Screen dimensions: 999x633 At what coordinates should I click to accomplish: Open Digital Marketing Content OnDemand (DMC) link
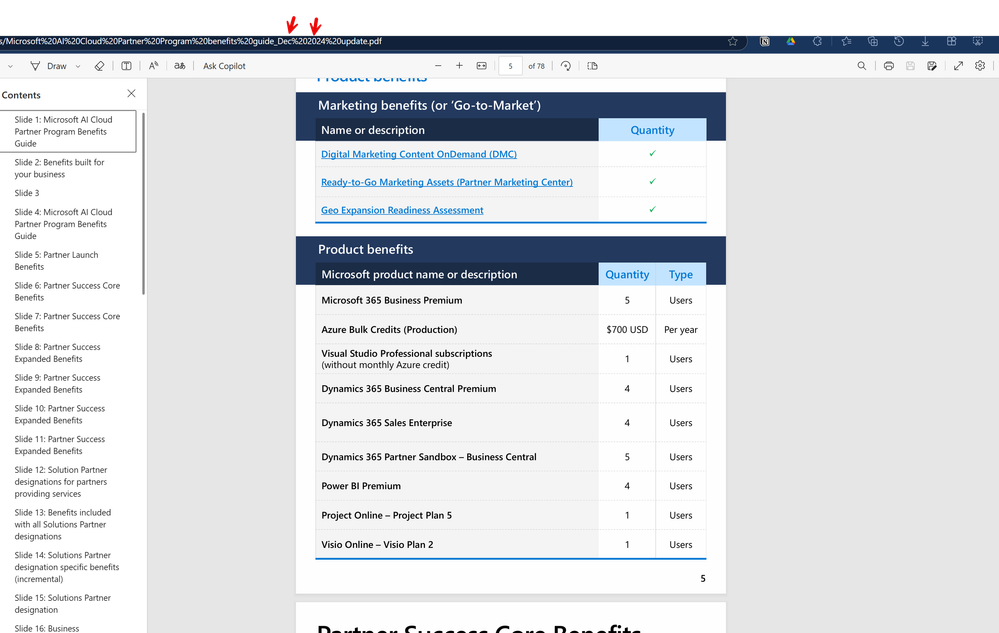419,154
